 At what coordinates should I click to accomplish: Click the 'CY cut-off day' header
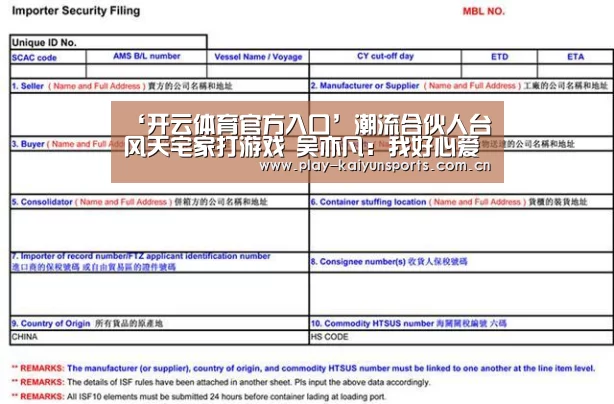[x=385, y=56]
